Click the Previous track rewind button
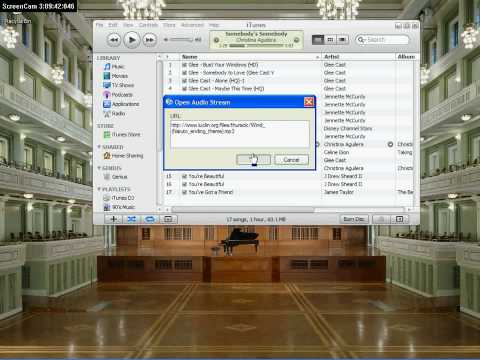 pyautogui.click(x=114, y=40)
